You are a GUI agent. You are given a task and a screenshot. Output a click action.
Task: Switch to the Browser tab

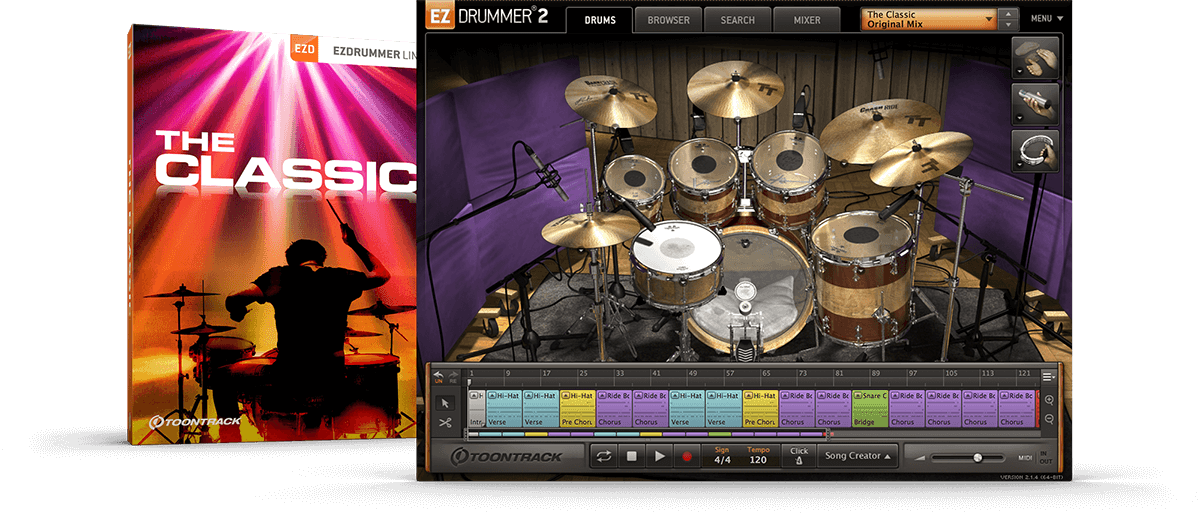[x=668, y=20]
